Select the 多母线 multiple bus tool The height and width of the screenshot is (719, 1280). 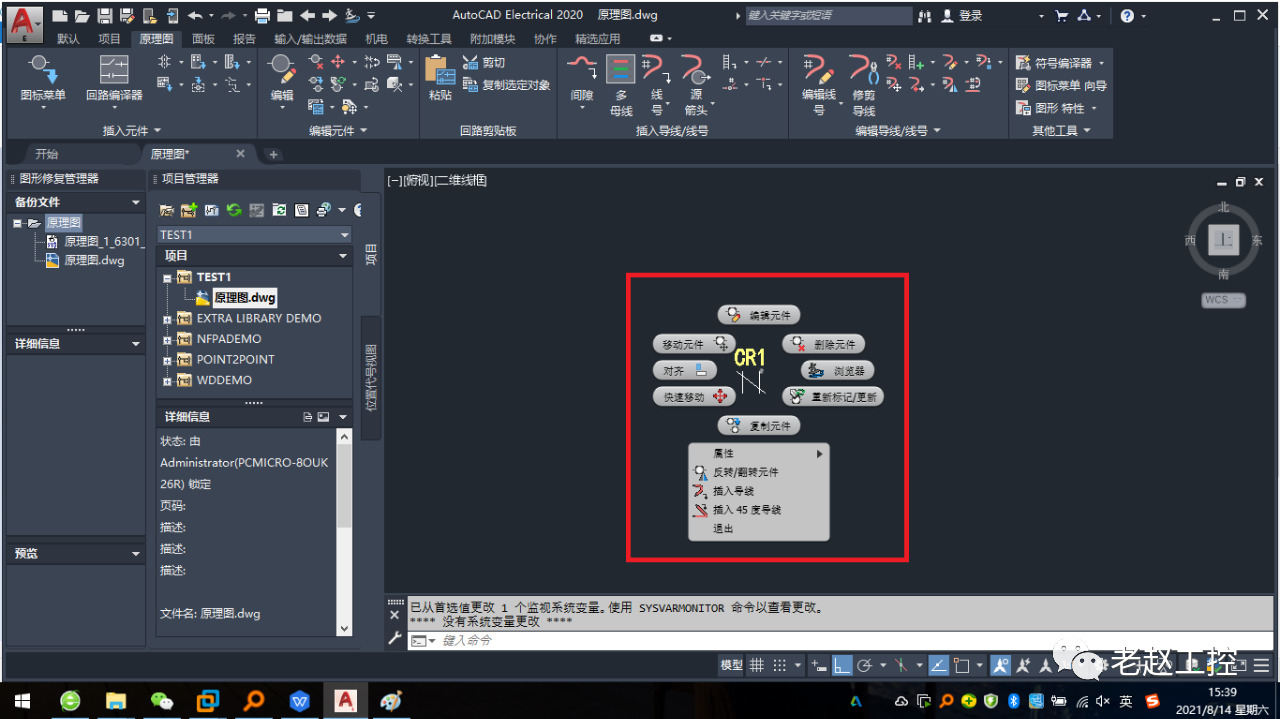(x=621, y=85)
